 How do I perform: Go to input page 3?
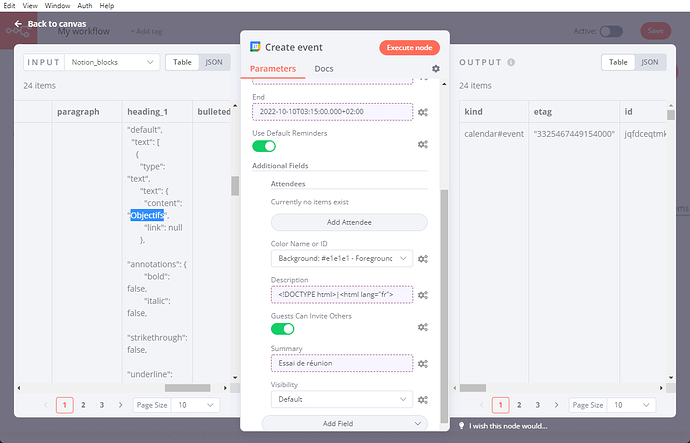(102, 405)
